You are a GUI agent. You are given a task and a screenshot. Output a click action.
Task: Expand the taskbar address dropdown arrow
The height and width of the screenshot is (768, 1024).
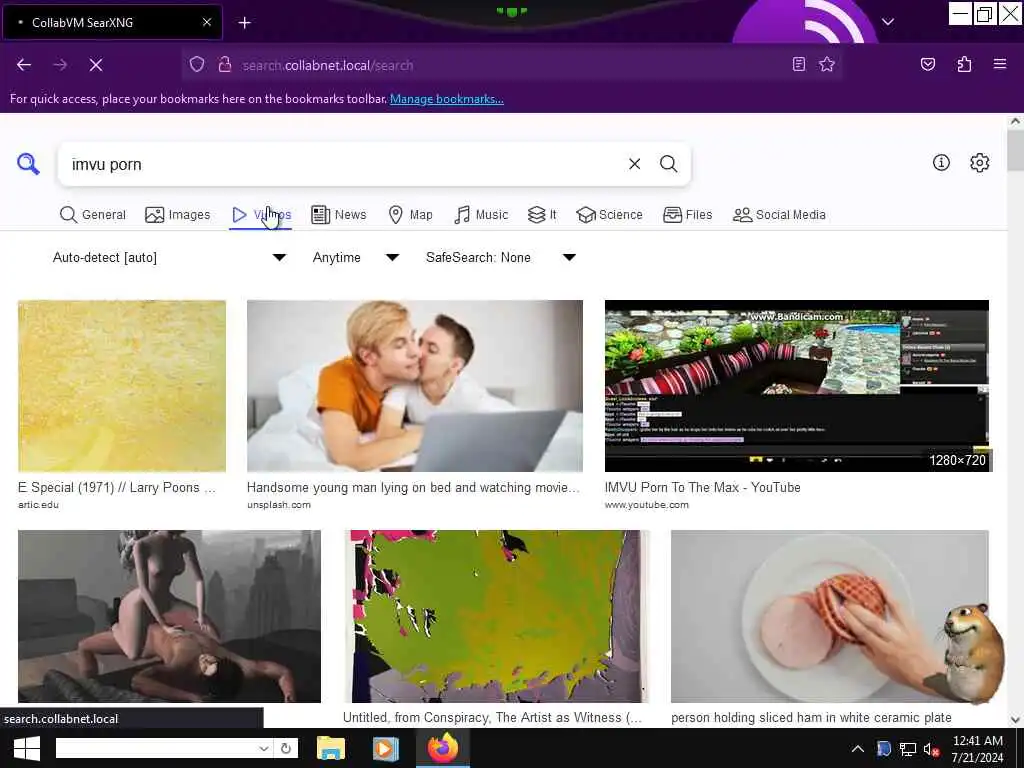click(x=264, y=748)
